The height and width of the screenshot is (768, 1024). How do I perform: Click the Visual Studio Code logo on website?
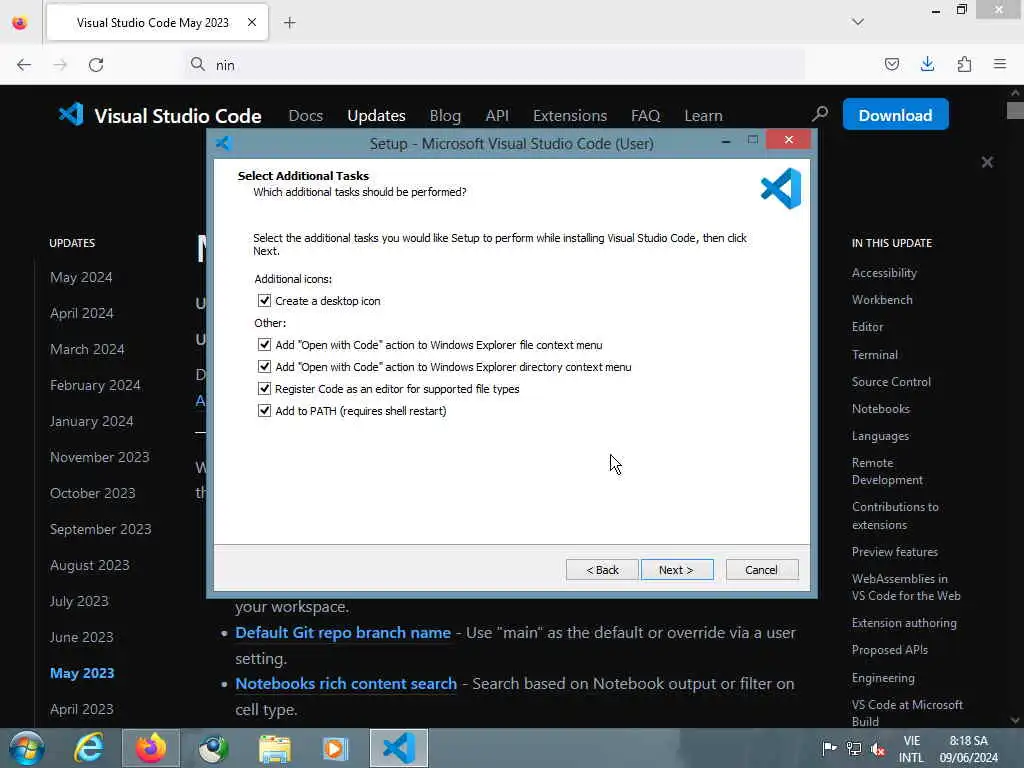tap(71, 115)
